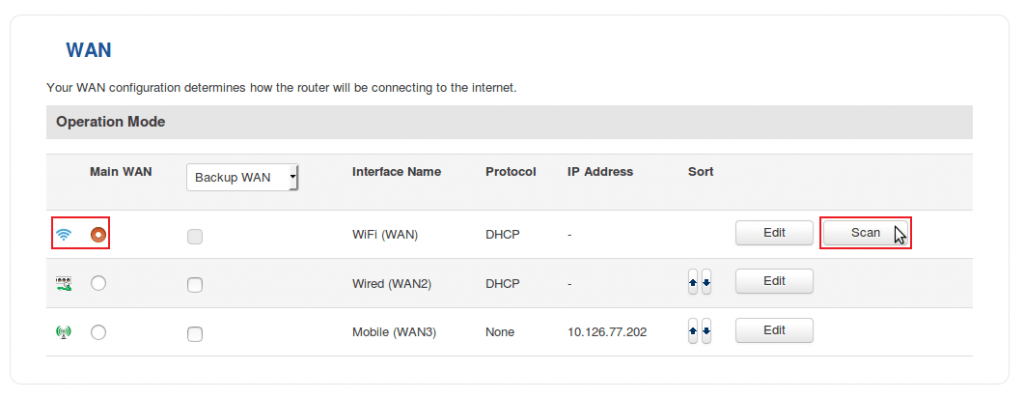This screenshot has width=1024, height=399.
Task: Enable backup checkbox for Wired (WAN2)
Action: [195, 285]
